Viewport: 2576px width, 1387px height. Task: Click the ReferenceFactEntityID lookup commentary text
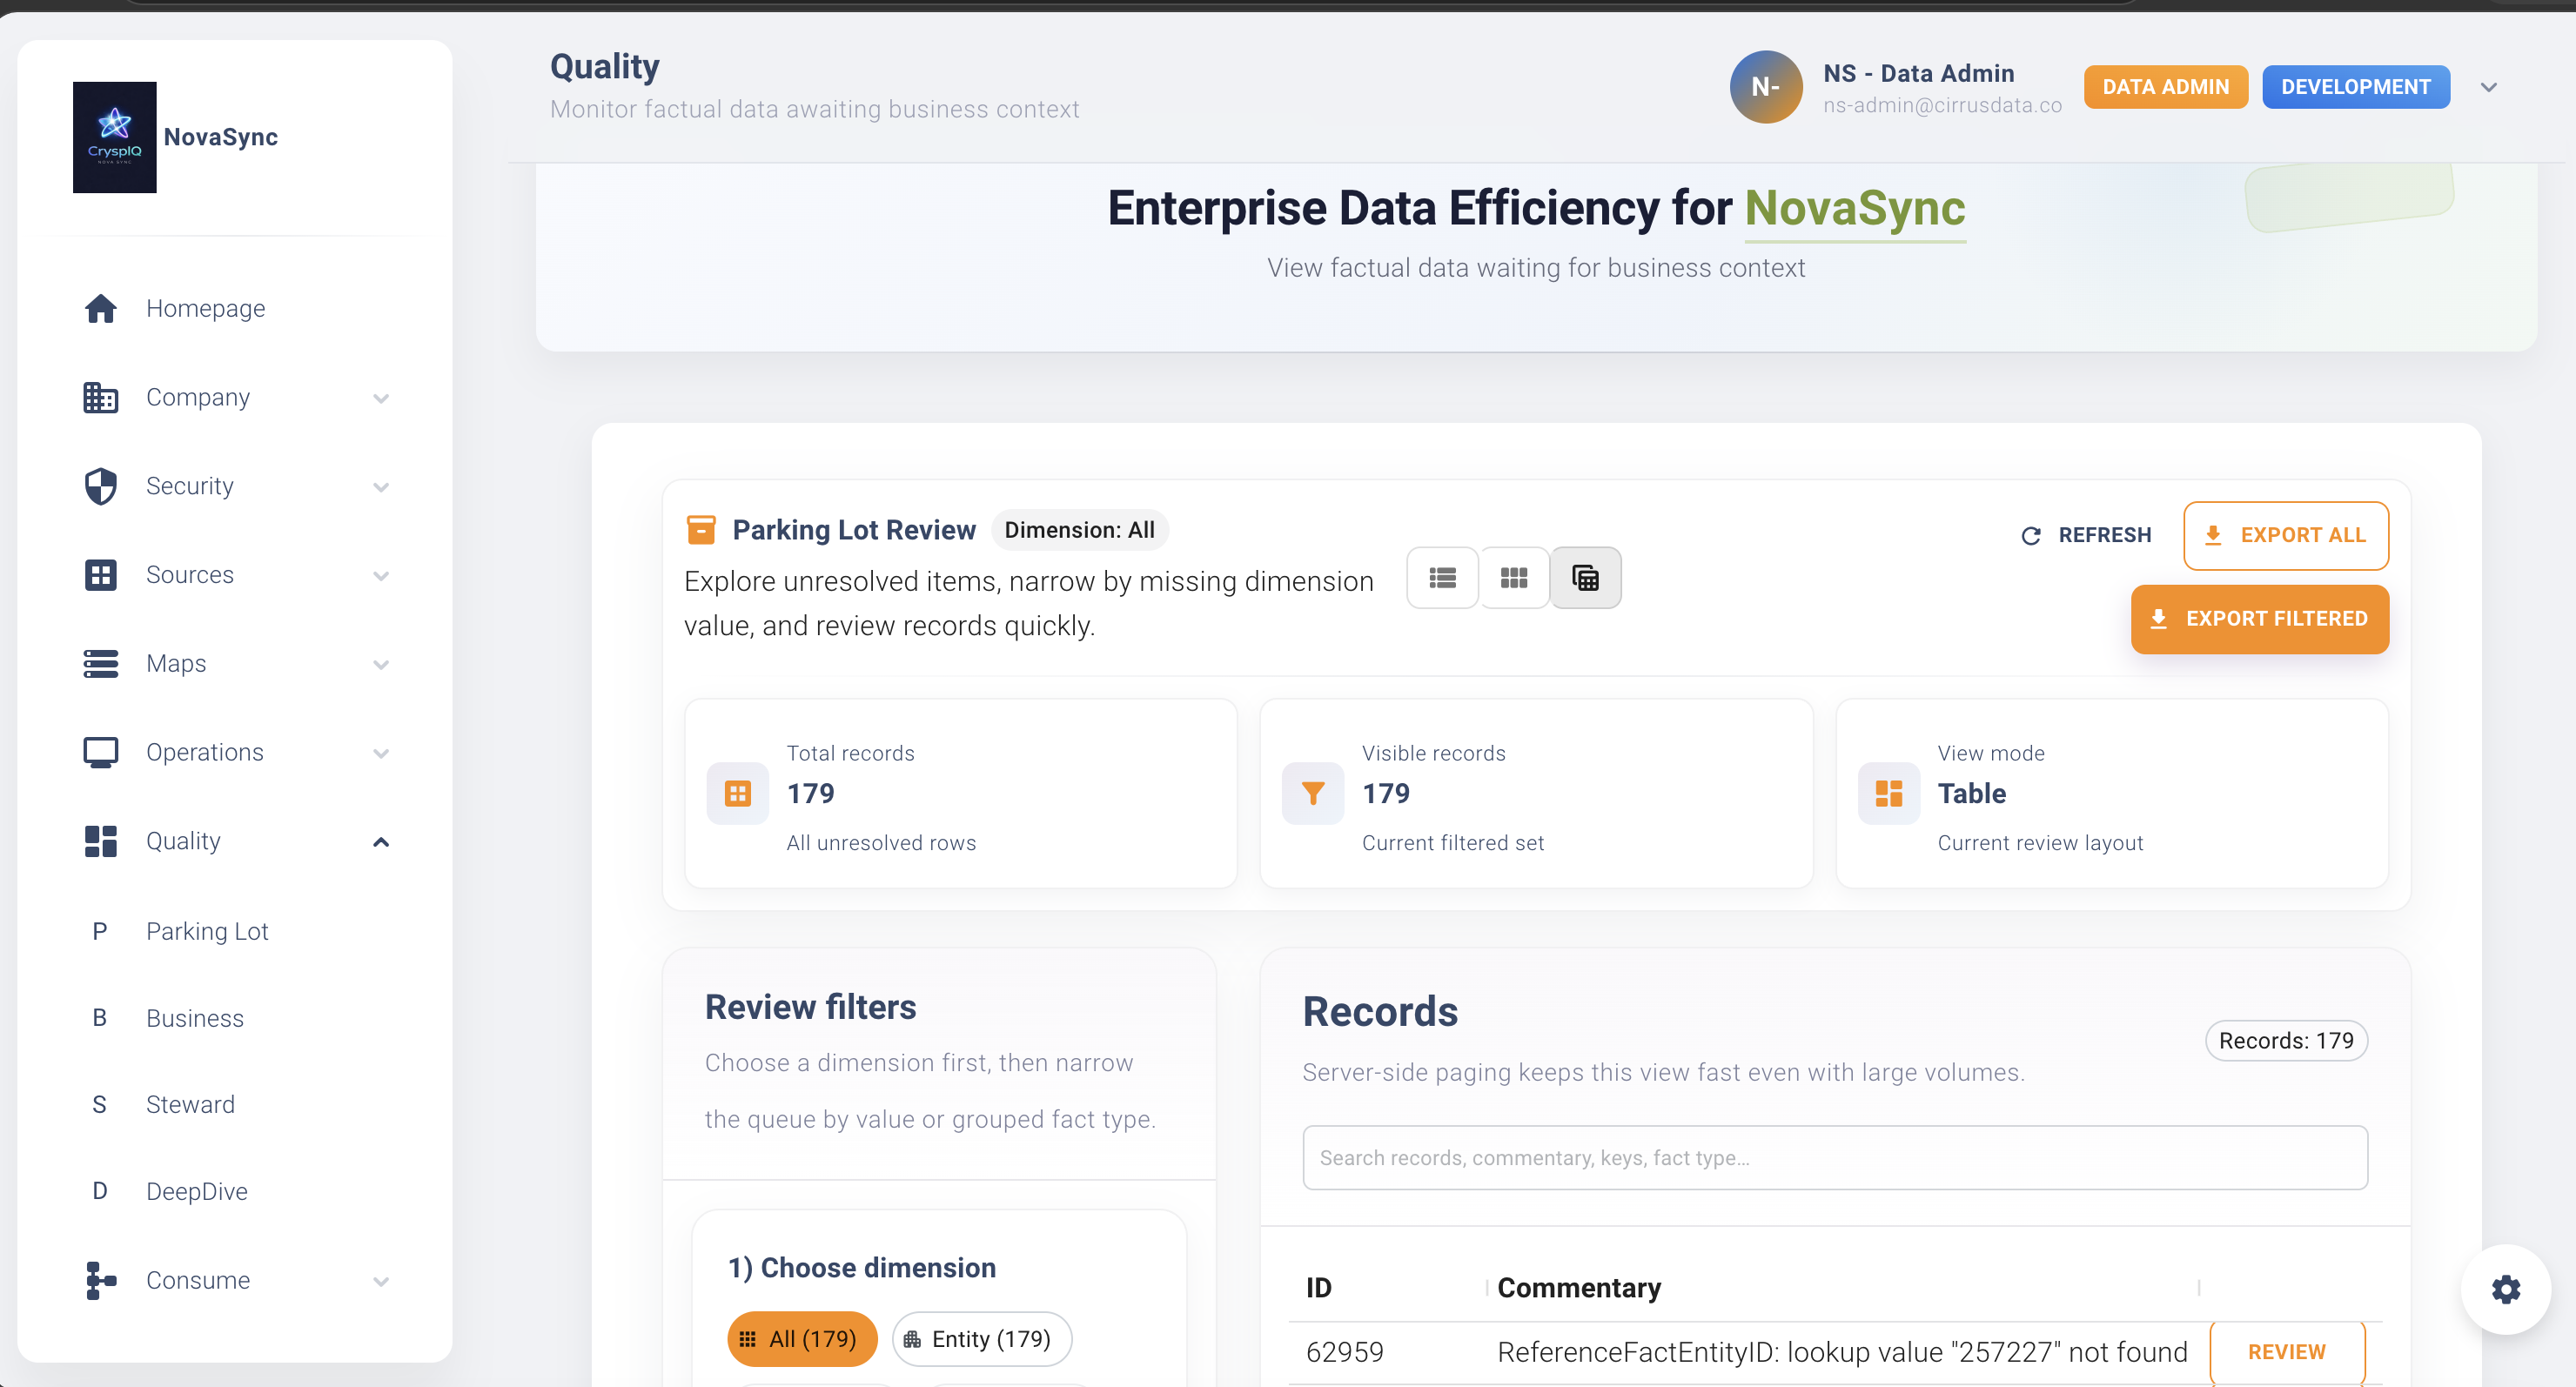coord(1842,1353)
